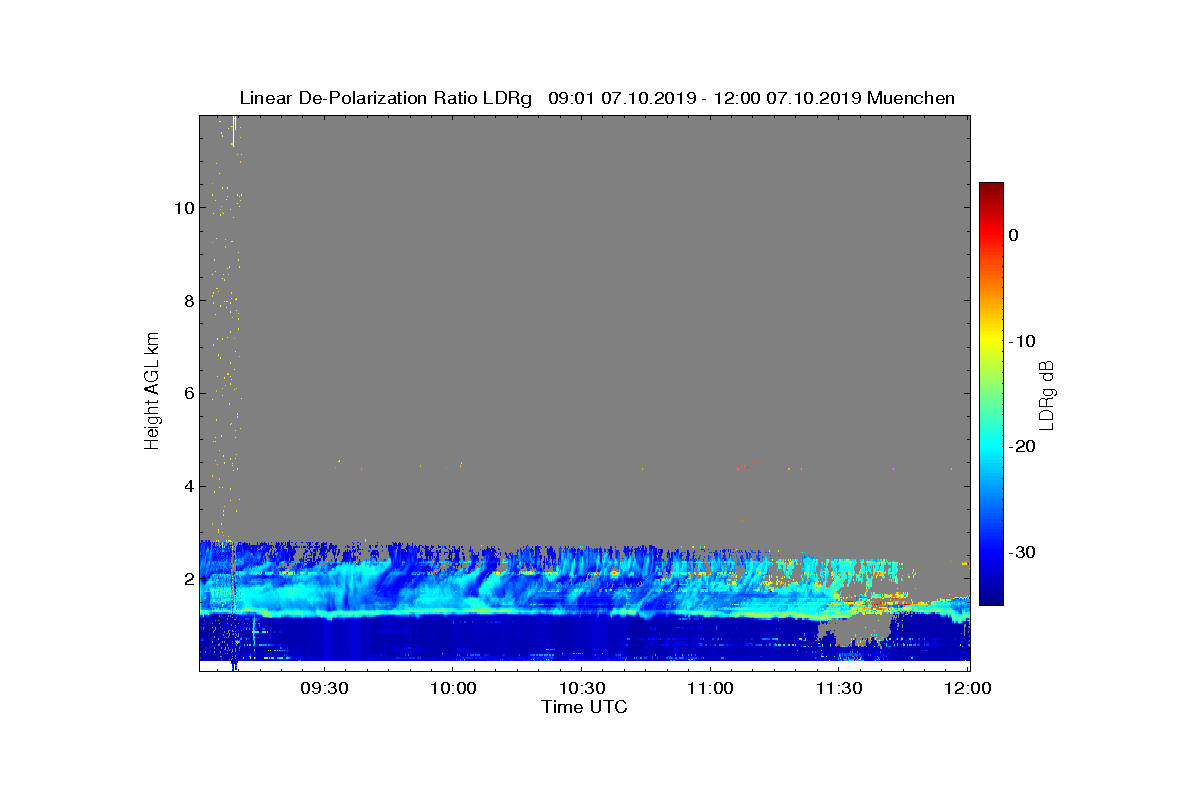
Task: Click the 'Height AGL km' axis label
Action: point(152,393)
